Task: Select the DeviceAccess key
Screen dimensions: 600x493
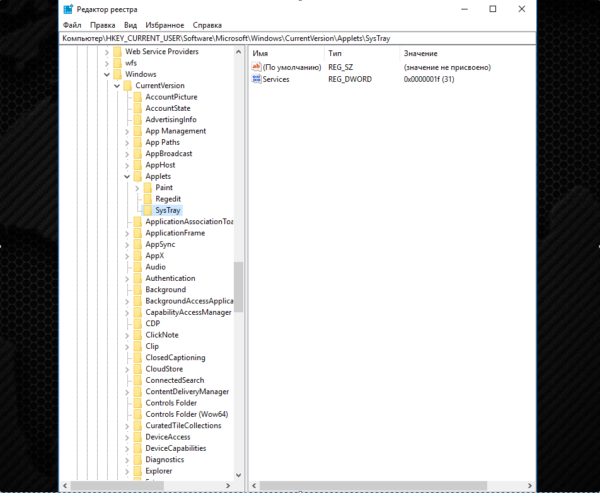Action: point(168,437)
